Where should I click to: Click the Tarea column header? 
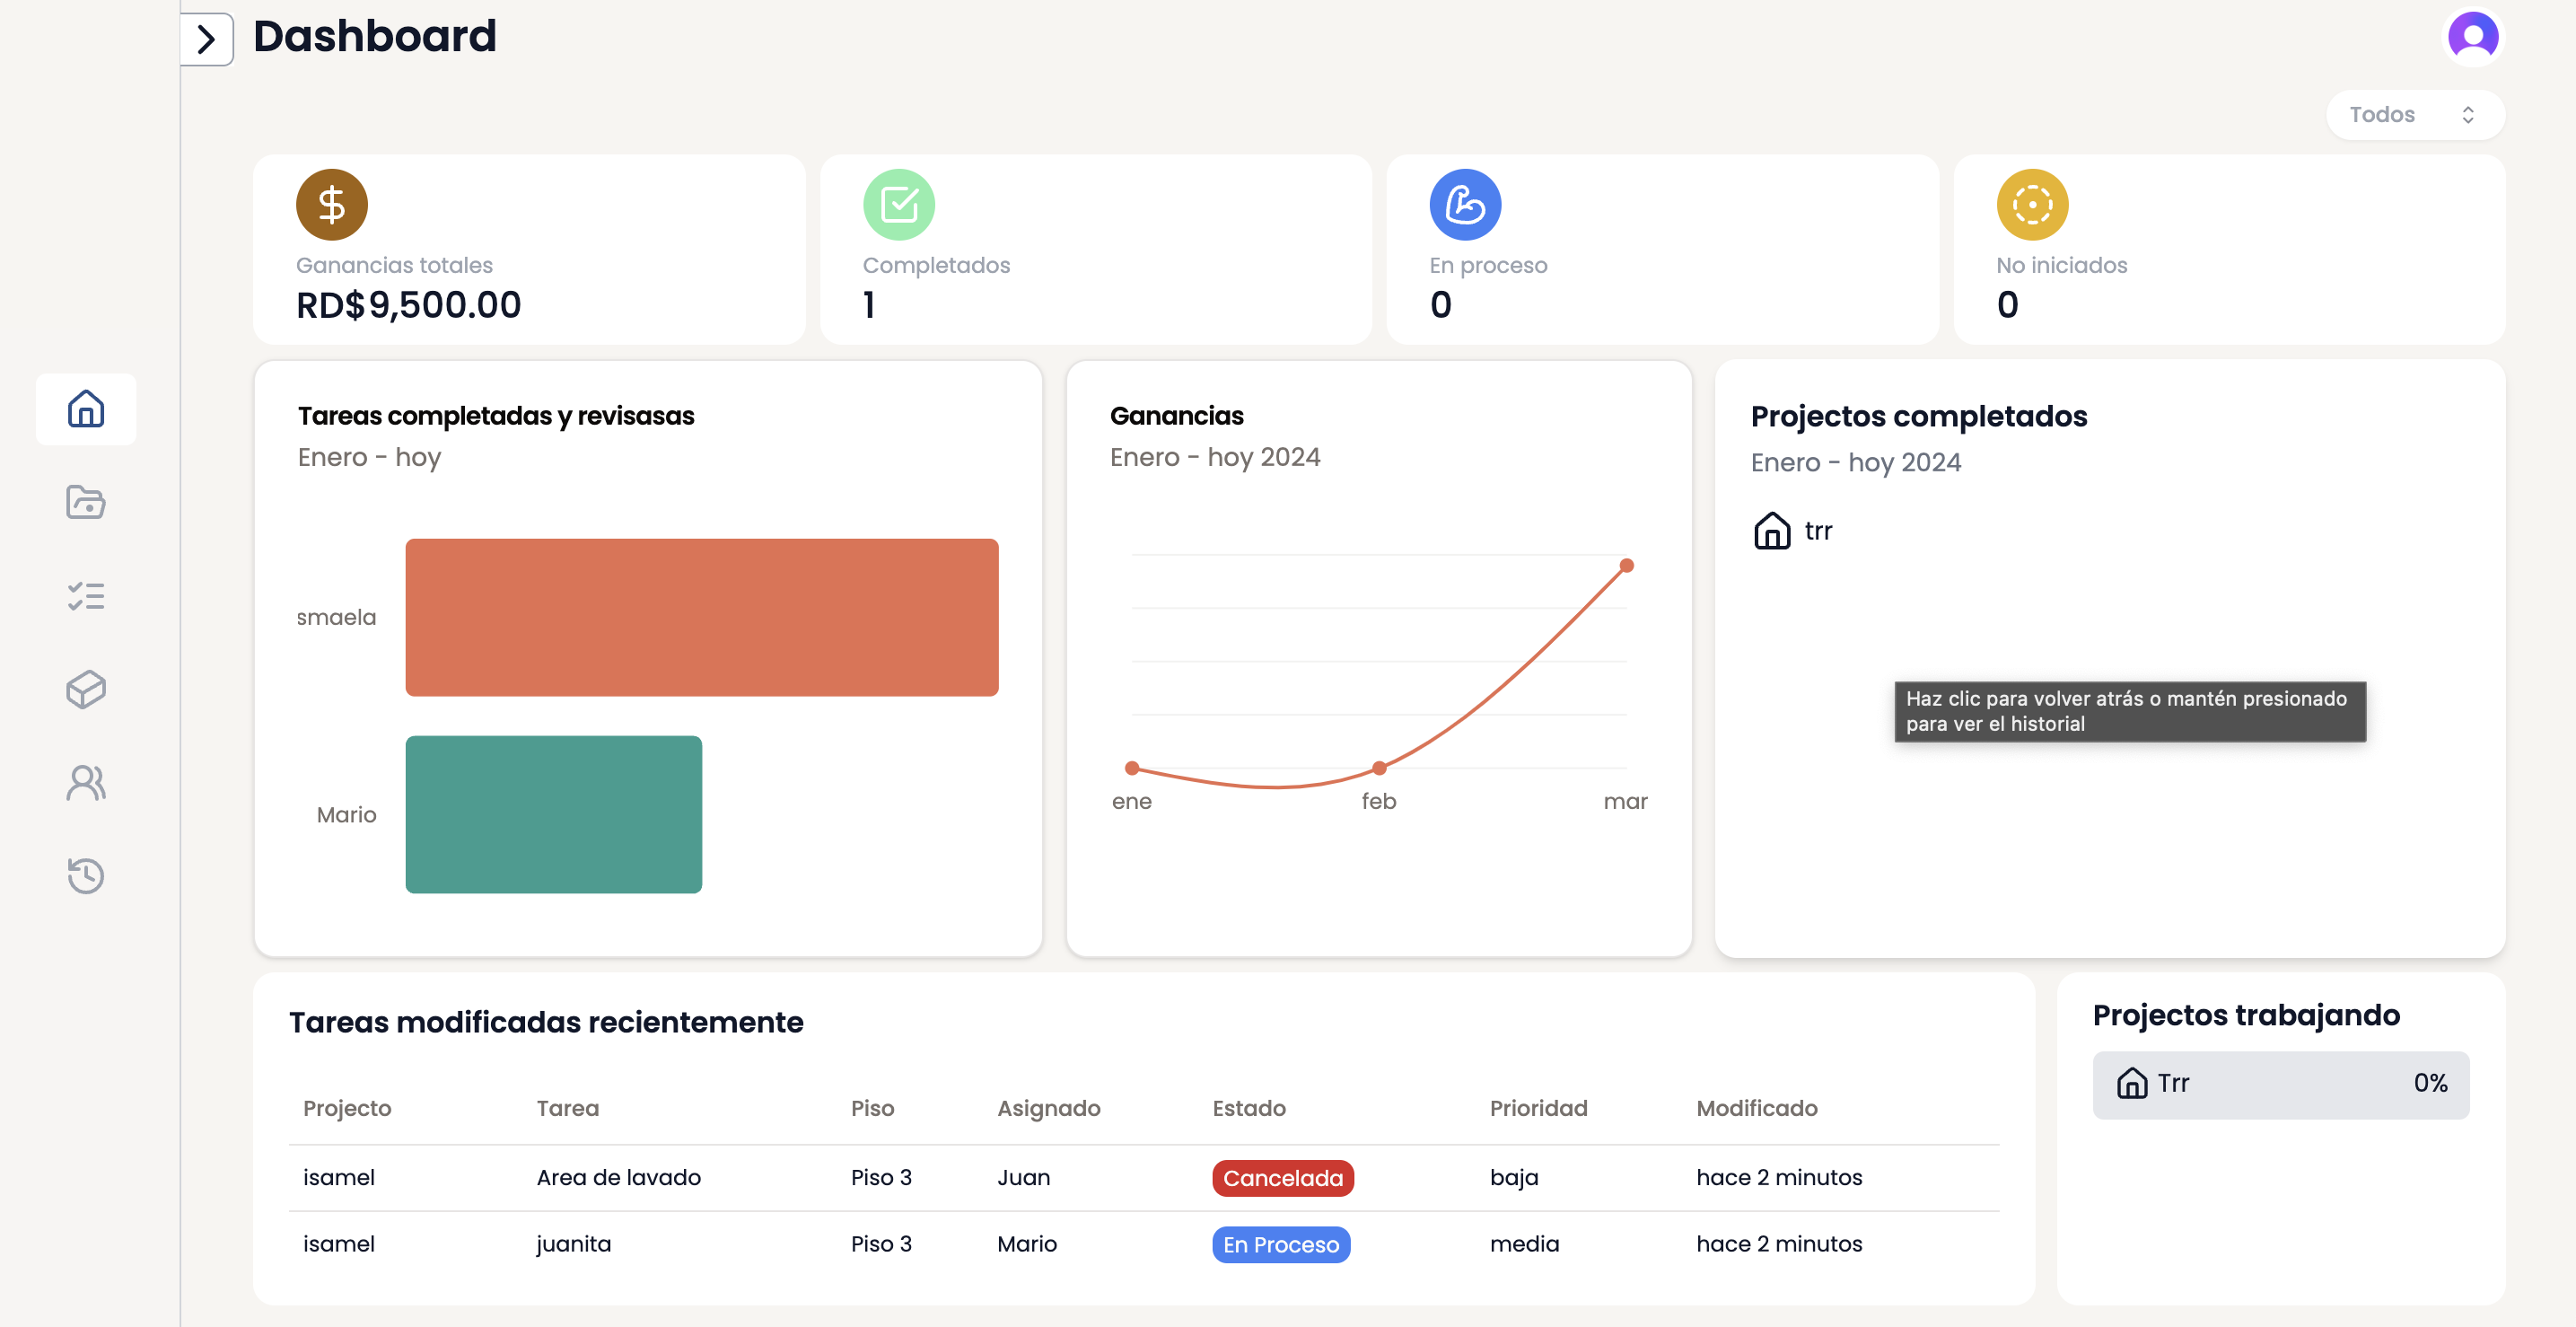[x=567, y=1108]
